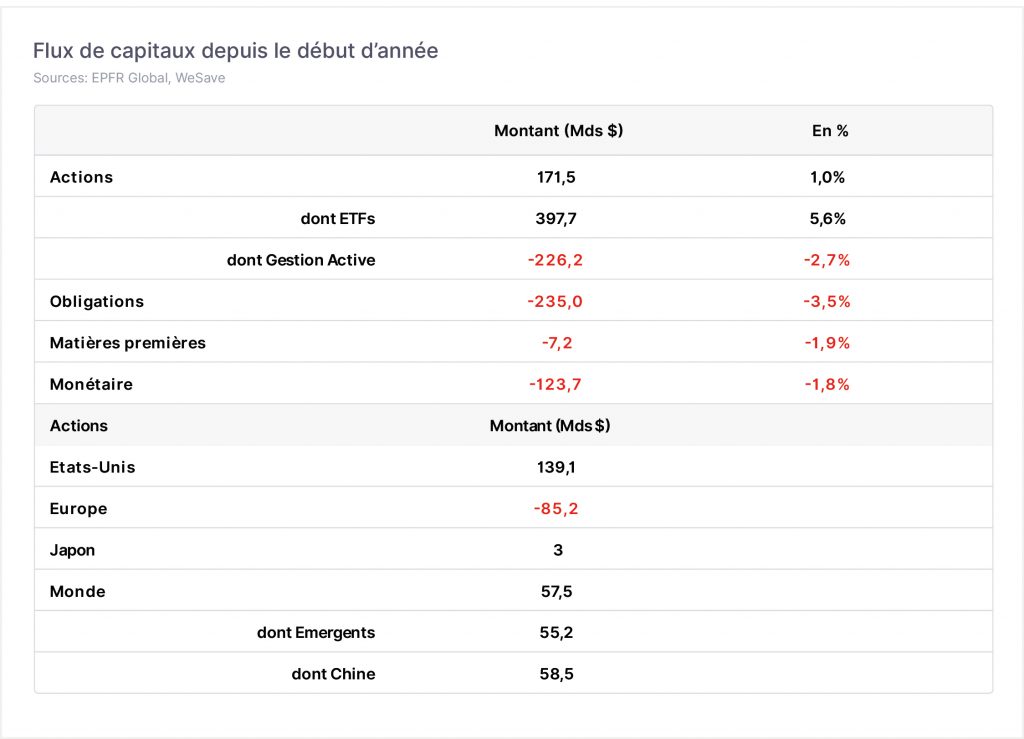Screen dimensions: 1024x739
Task: Click the Etats-Unis row label
Action: (93, 467)
